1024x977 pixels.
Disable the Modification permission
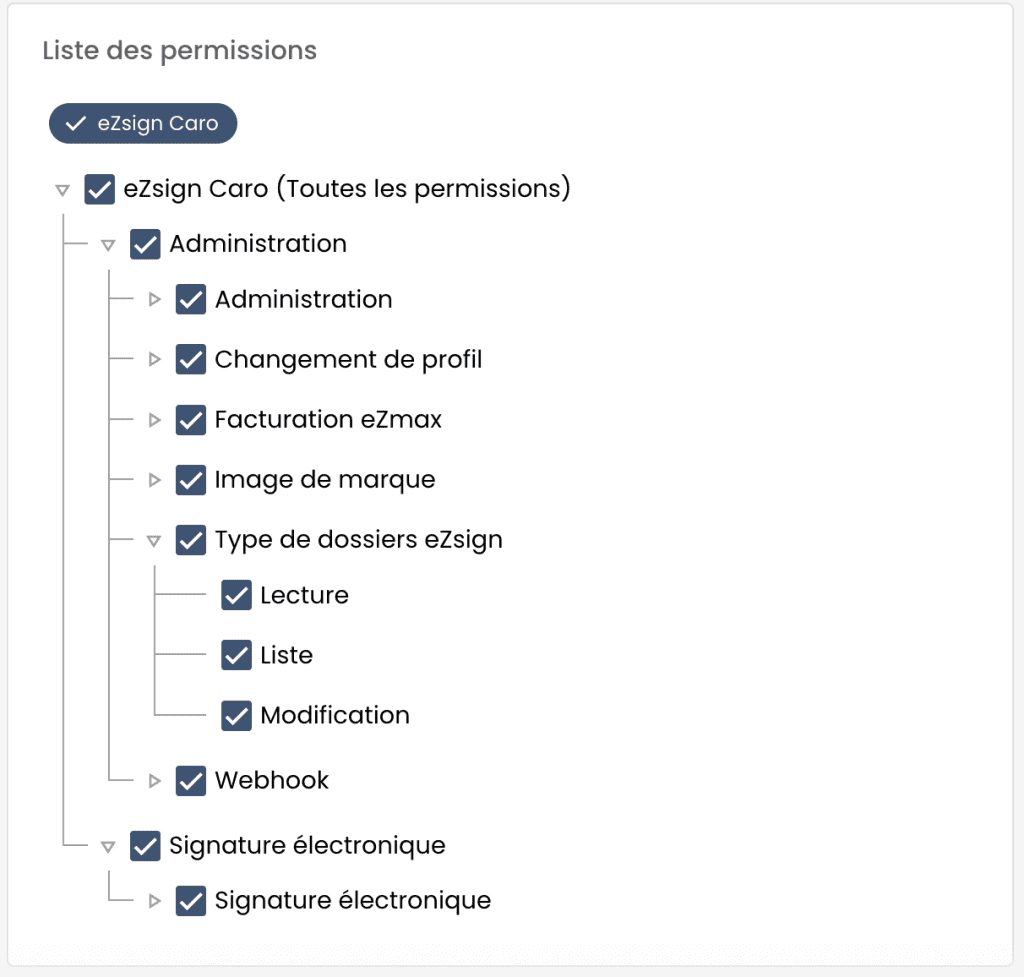click(x=236, y=715)
